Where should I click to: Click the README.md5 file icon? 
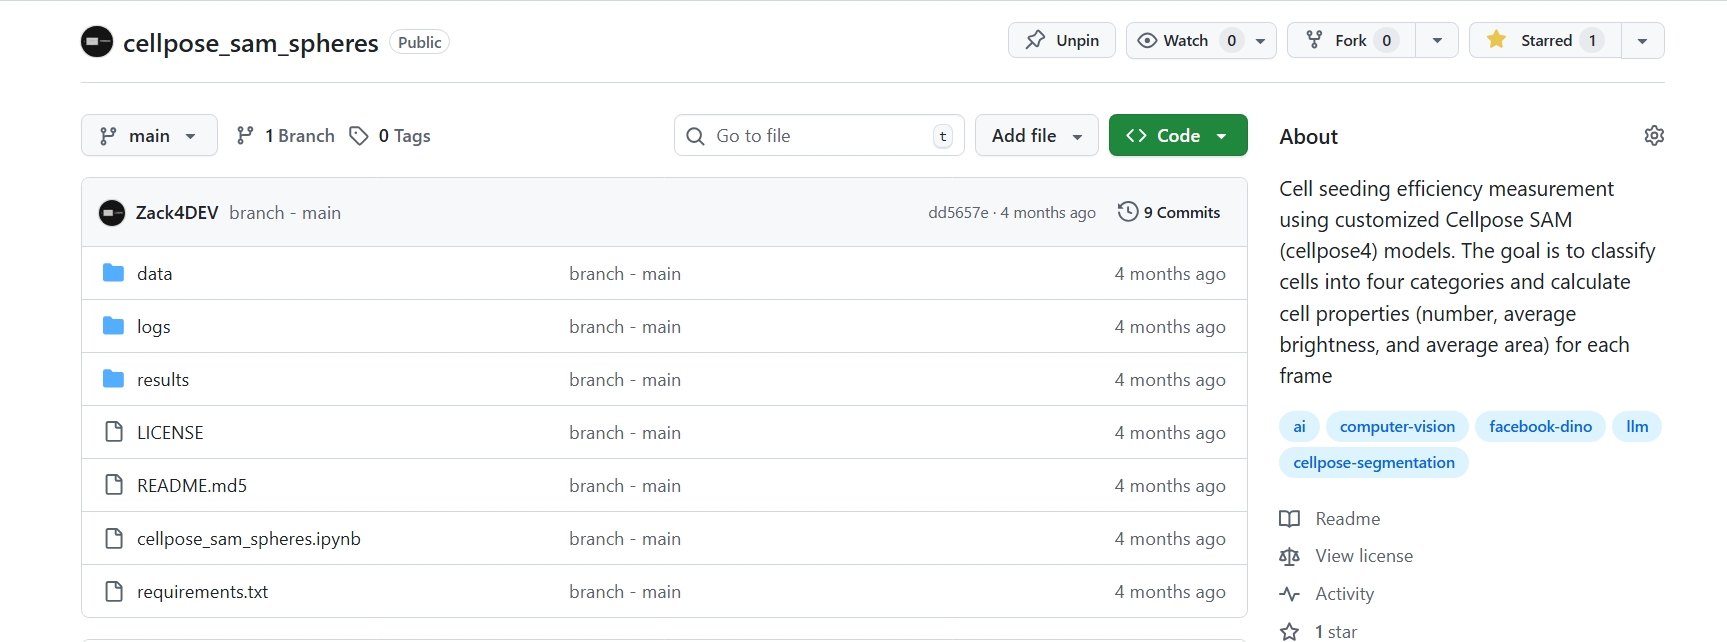[113, 485]
